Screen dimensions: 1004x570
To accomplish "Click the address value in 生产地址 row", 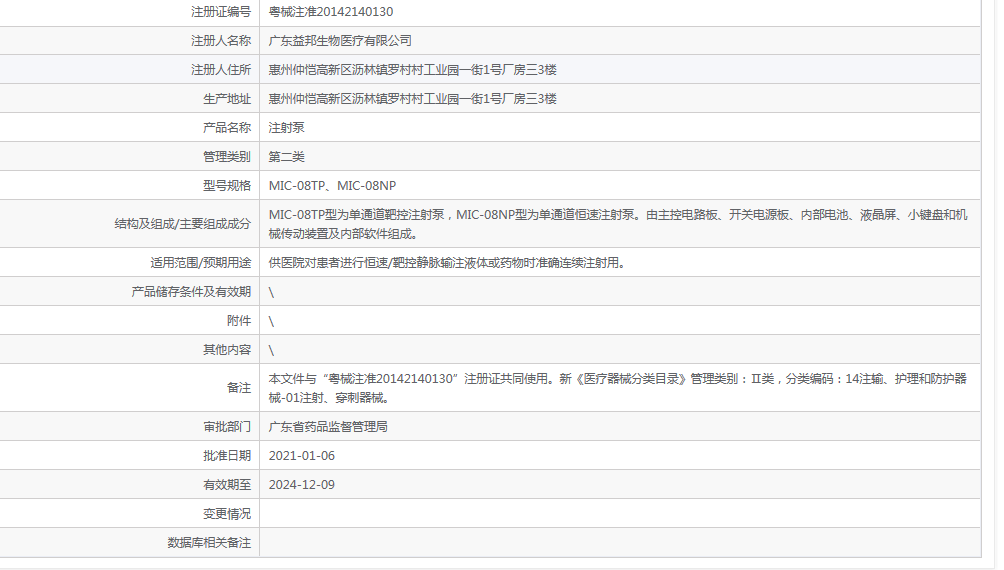I will (x=412, y=99).
